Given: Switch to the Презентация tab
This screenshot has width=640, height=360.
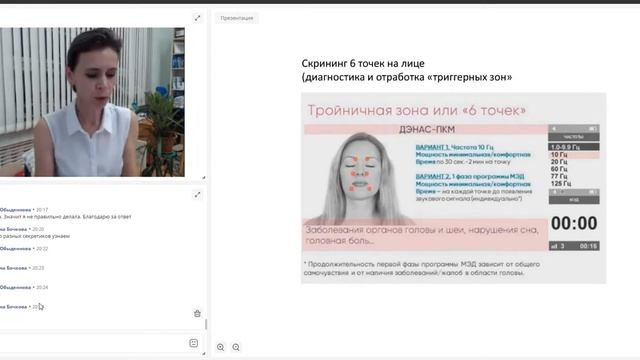Looking at the screenshot, I should tap(237, 18).
